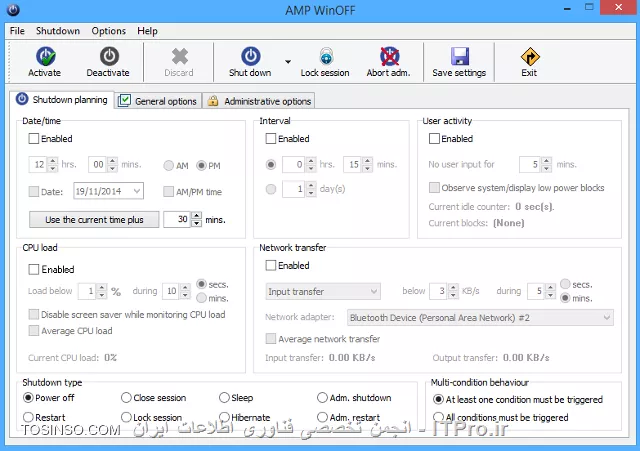The image size is (640, 451).
Task: Select the Interval day(s) radio button
Action: (x=271, y=189)
